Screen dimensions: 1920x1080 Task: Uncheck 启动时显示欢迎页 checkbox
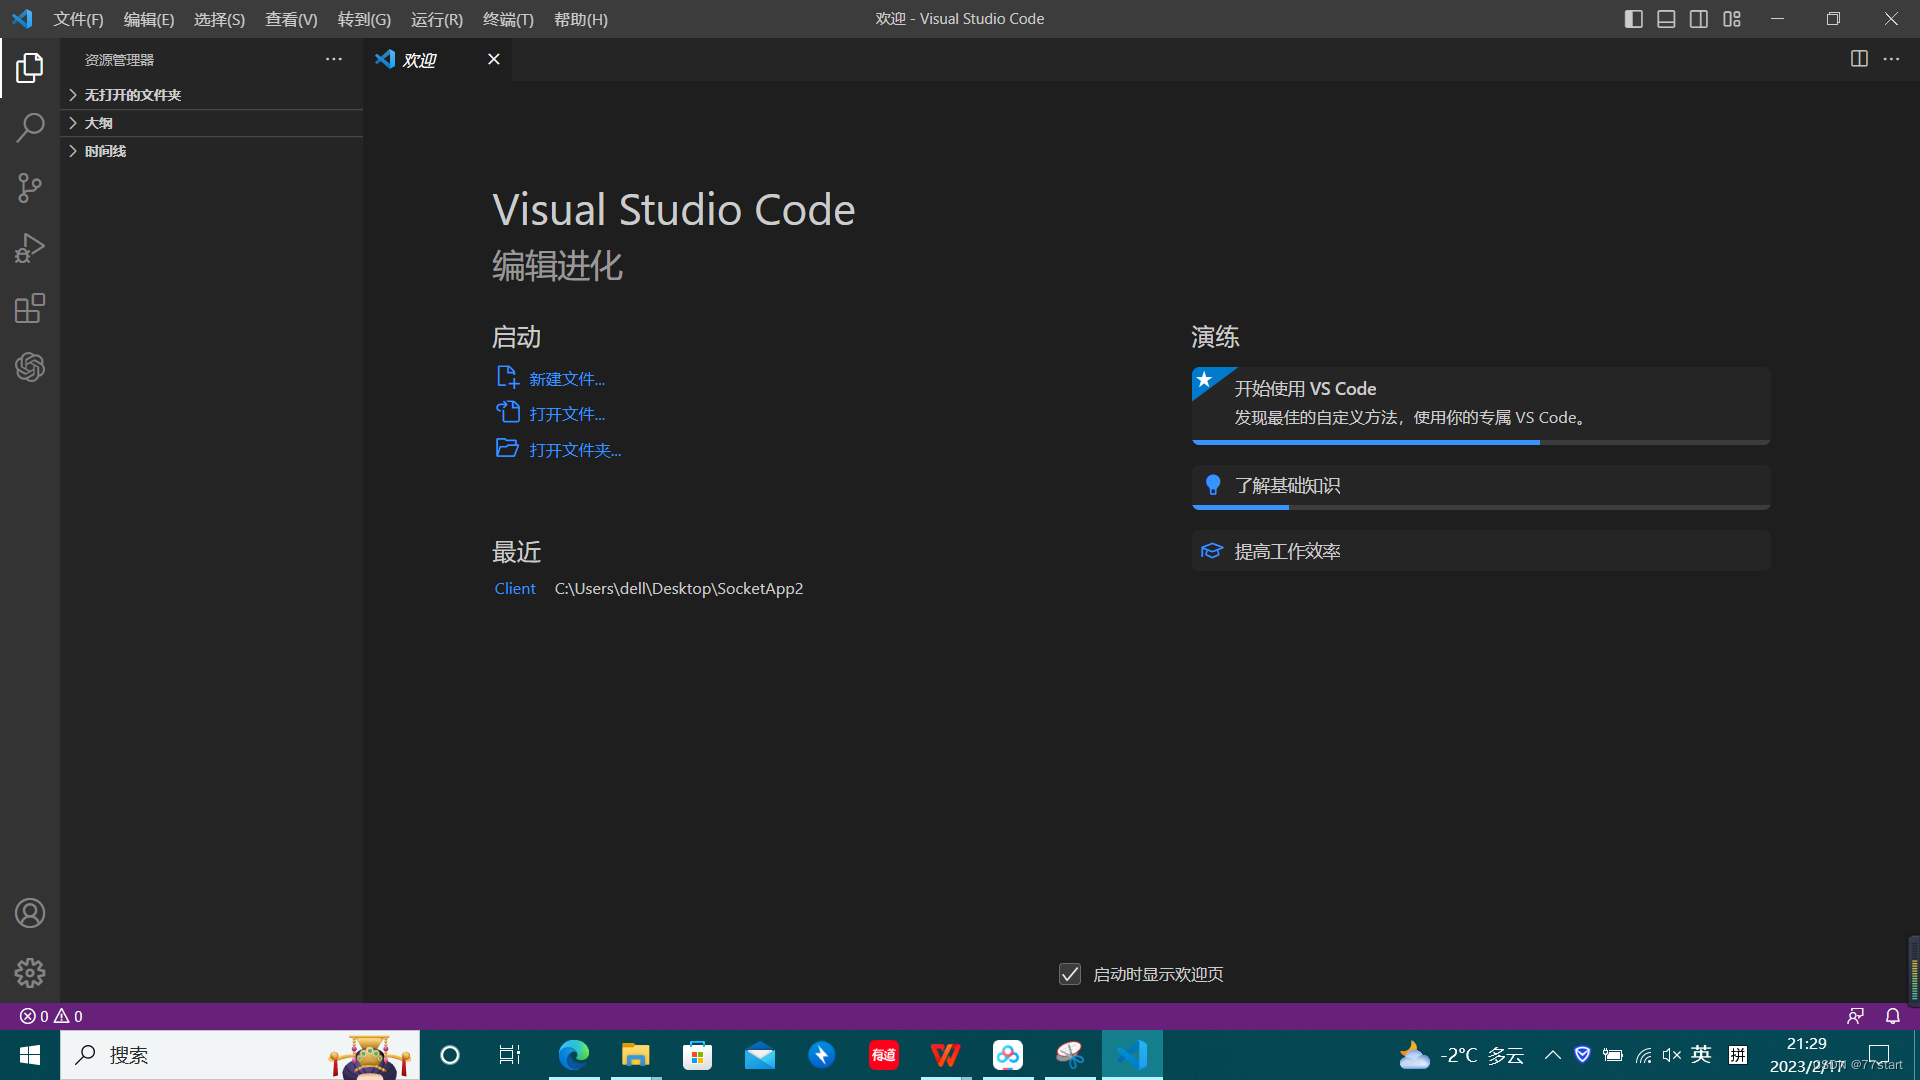[1070, 974]
